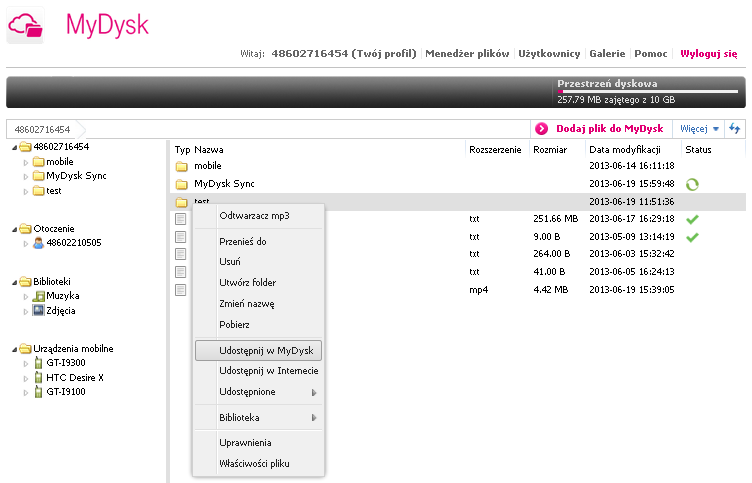Screen dimensions: 752x483
Task: Click the GT-I9100 phone icon
Action: pyautogui.click(x=38, y=392)
